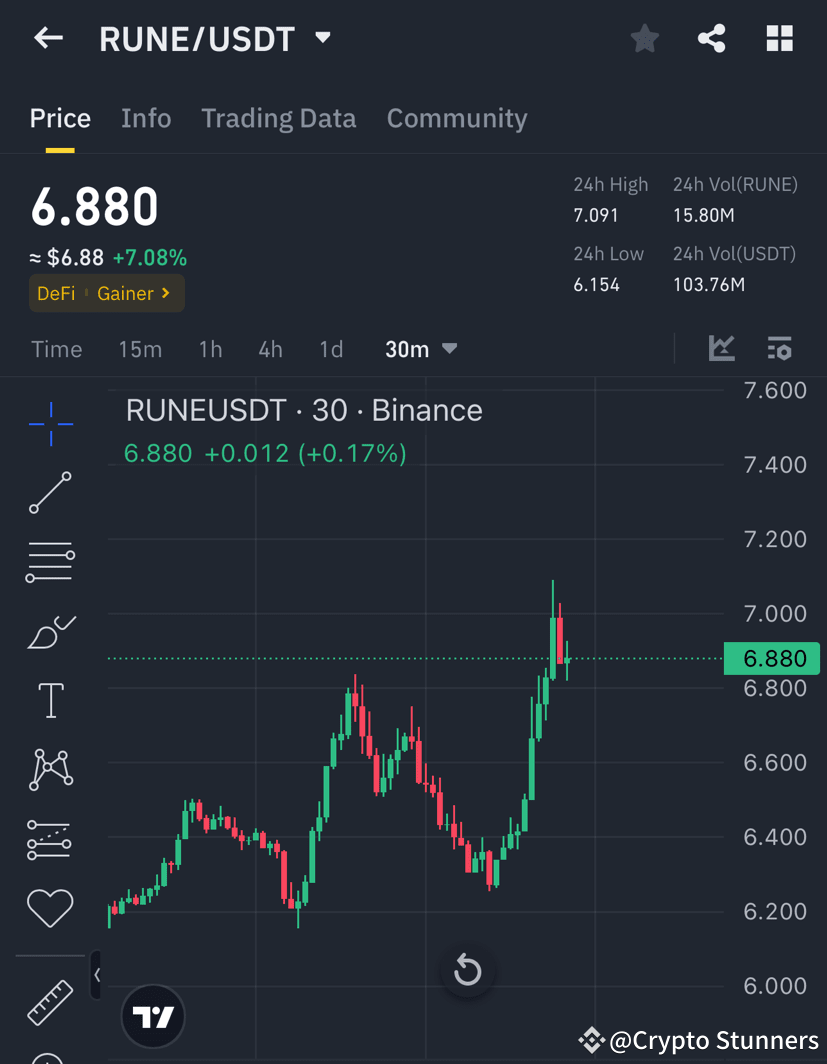Screen dimensions: 827x1064
Task: Collapse the drawing toolbar with the chevron
Action: [95, 975]
